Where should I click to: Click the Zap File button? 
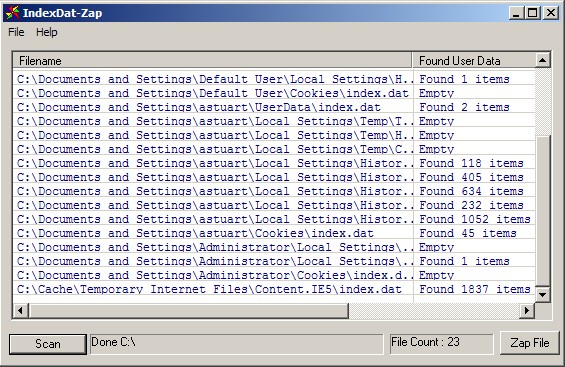coord(530,343)
